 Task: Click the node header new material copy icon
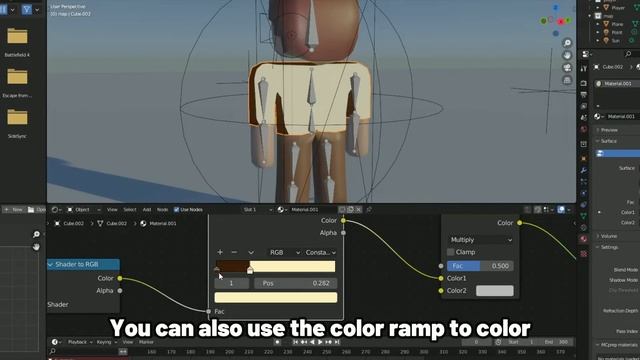350,209
